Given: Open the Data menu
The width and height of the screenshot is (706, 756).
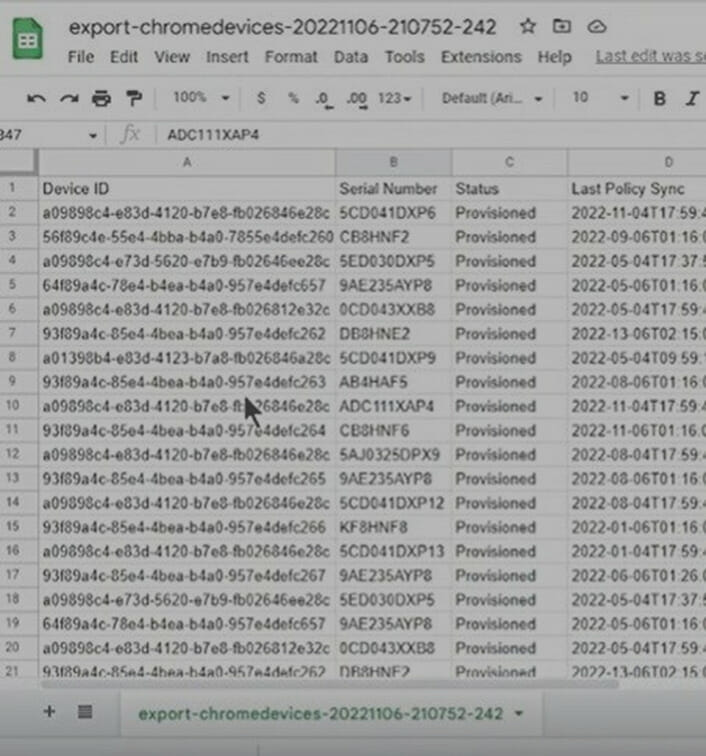Looking at the screenshot, I should 351,57.
